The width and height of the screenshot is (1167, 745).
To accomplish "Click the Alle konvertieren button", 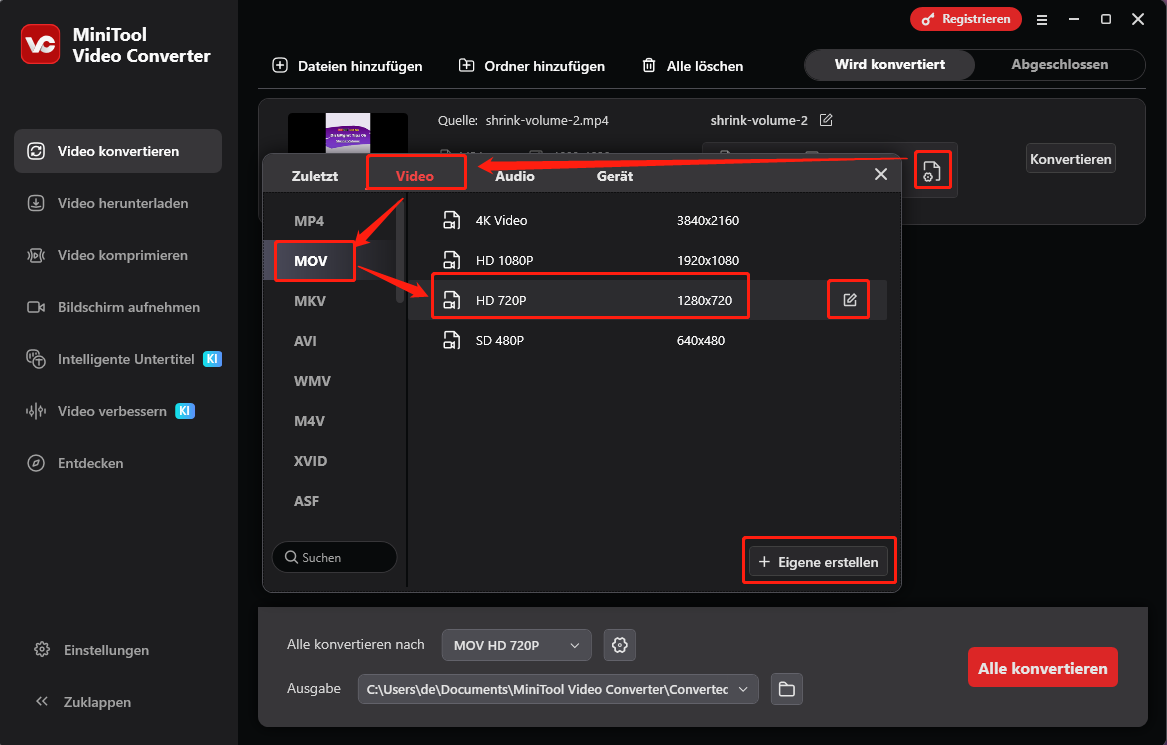I will [x=1042, y=668].
